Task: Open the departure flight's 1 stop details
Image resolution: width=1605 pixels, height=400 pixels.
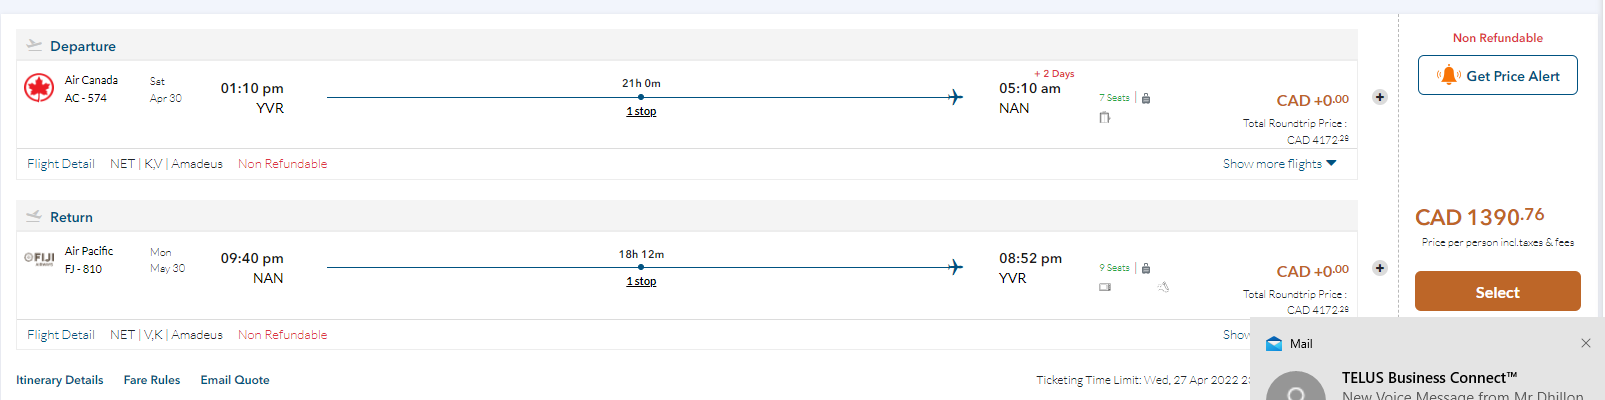Action: (x=641, y=111)
